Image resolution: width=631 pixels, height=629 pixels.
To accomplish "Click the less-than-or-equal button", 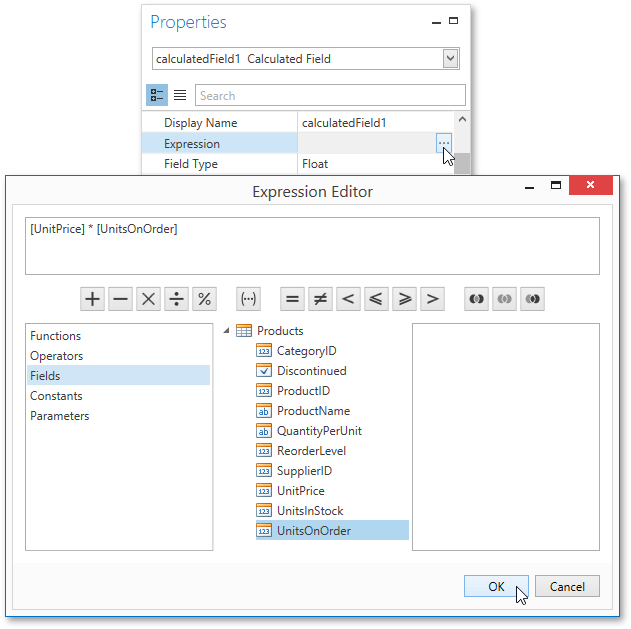I will click(x=376, y=299).
